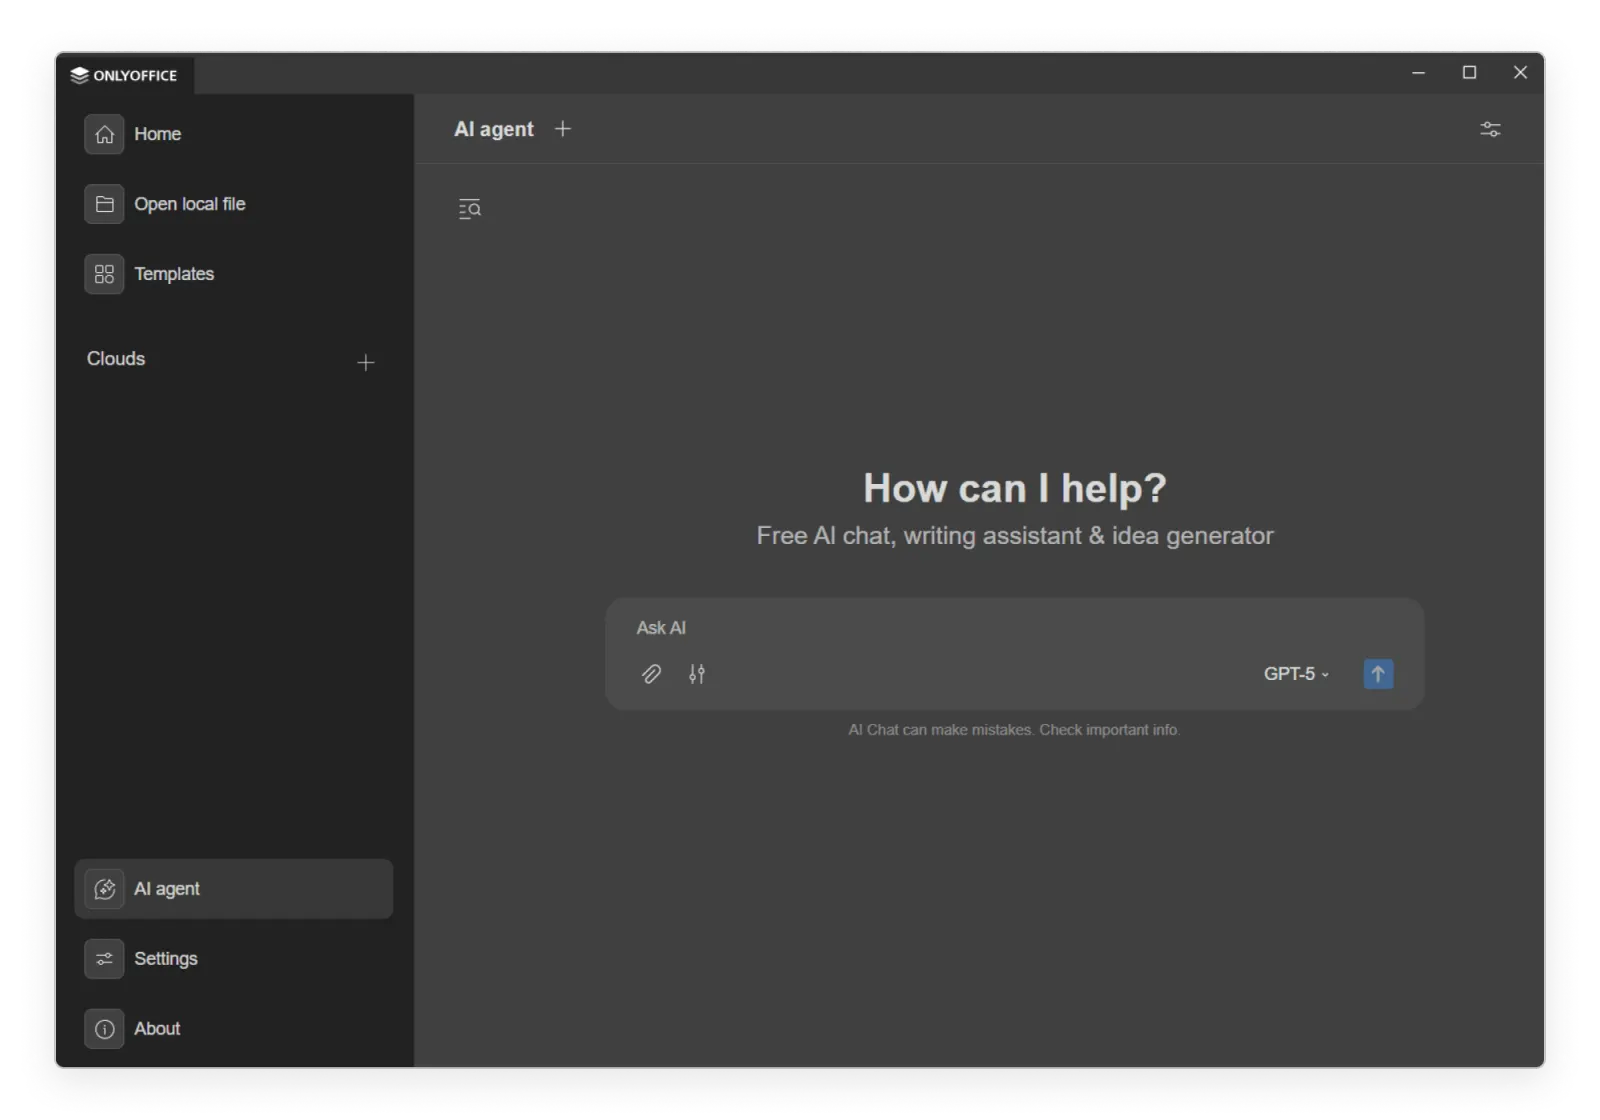Attach a file using the paperclip icon
Viewport: 1600px width, 1120px height.
coord(651,674)
